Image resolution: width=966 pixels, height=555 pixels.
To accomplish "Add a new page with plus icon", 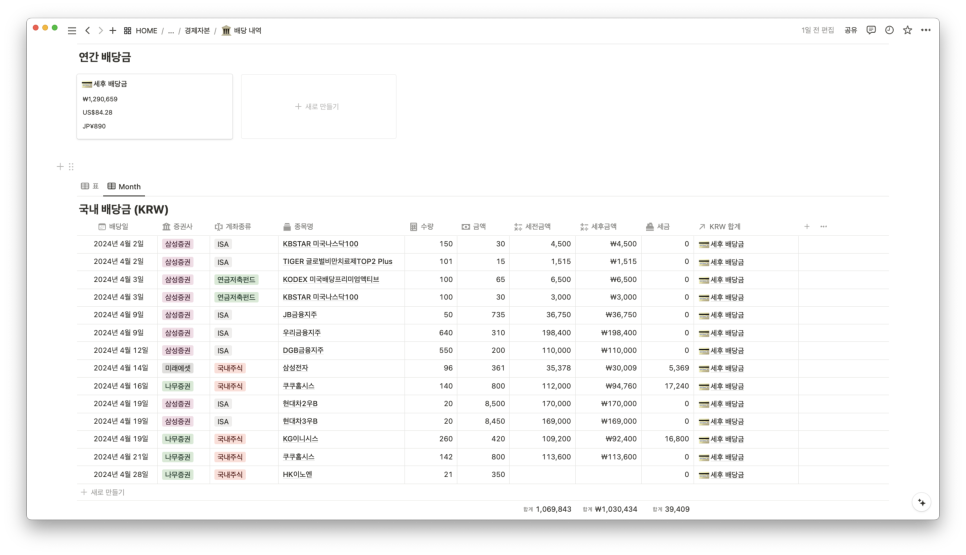I will [x=113, y=30].
